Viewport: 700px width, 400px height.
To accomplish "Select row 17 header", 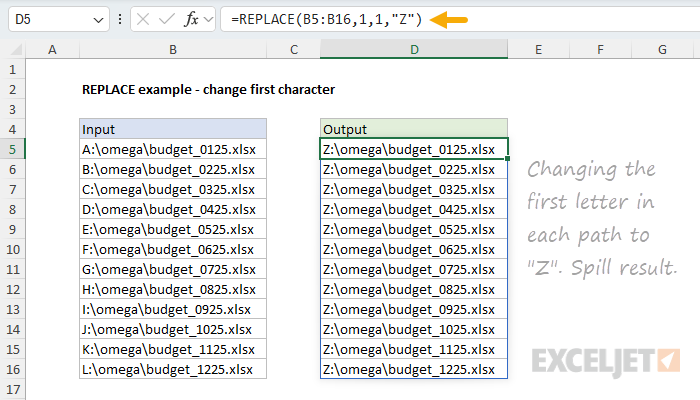I will (x=12, y=389).
